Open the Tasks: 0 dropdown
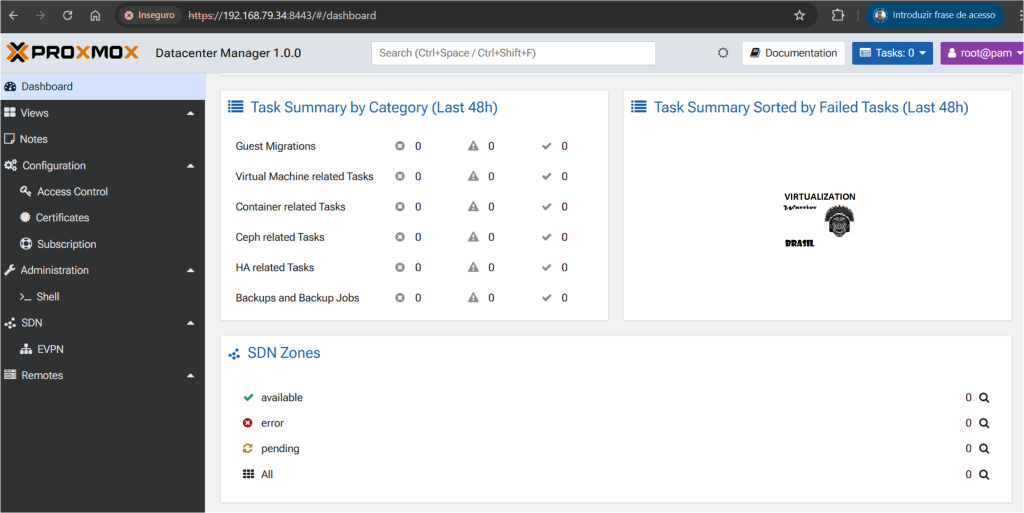 coord(892,53)
